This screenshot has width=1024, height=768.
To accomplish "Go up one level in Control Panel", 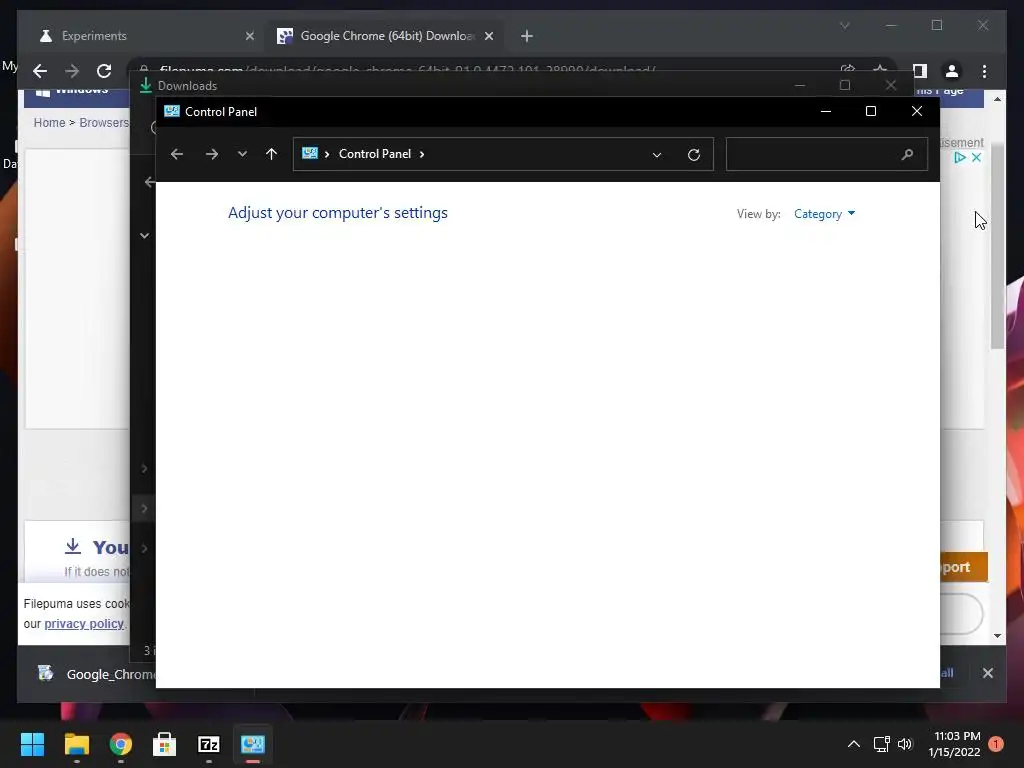I will (x=272, y=154).
